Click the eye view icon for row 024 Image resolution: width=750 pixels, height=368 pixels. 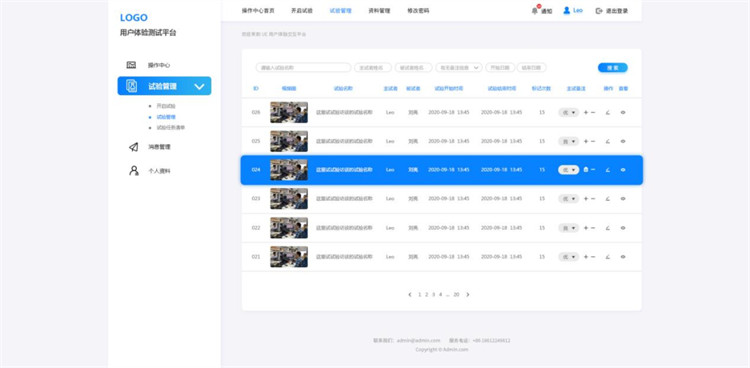[x=623, y=170]
